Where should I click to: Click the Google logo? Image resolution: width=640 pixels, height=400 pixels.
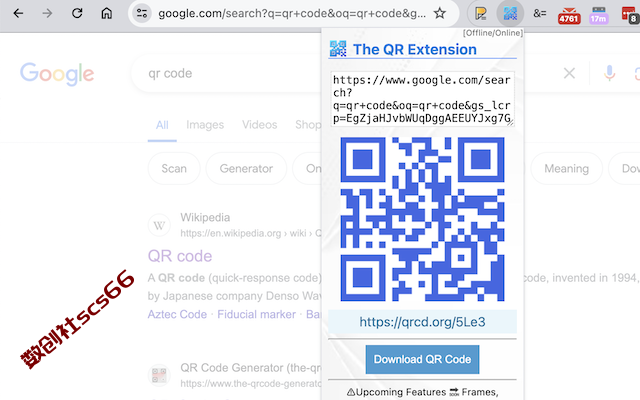(57, 74)
